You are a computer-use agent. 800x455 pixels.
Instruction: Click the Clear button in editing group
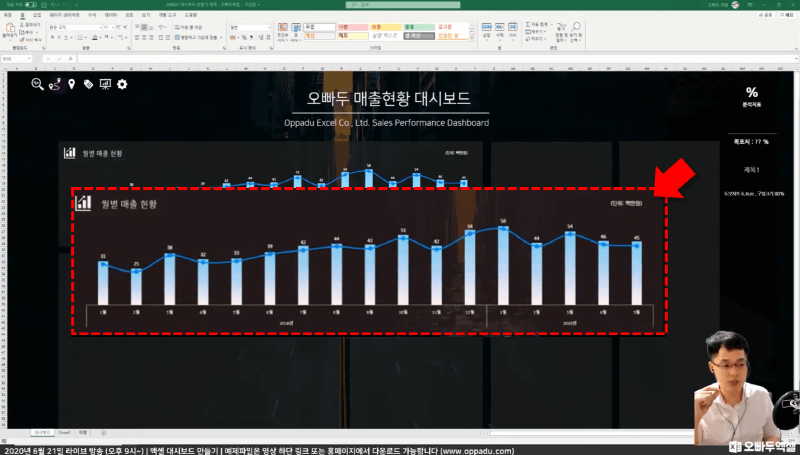pyautogui.click(x=535, y=39)
